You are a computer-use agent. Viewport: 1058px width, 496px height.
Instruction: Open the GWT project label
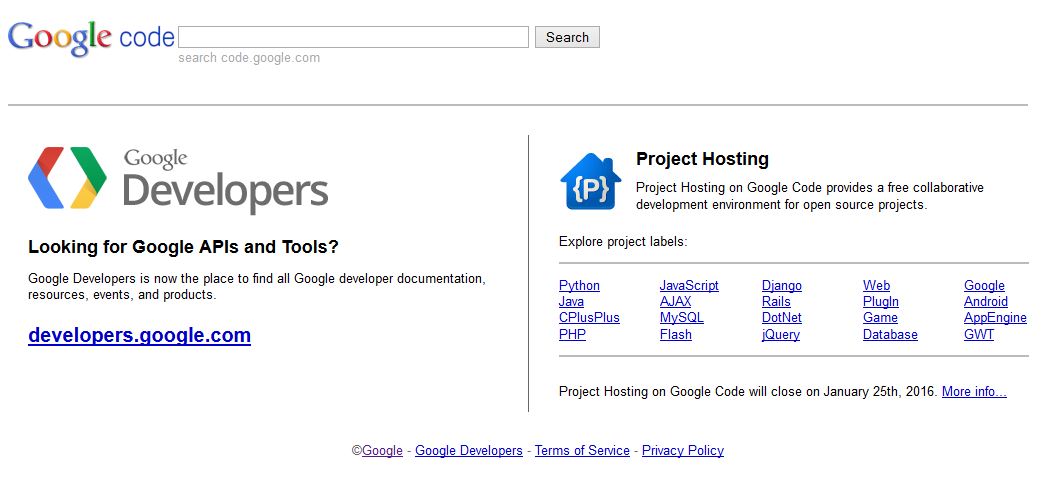coord(979,335)
